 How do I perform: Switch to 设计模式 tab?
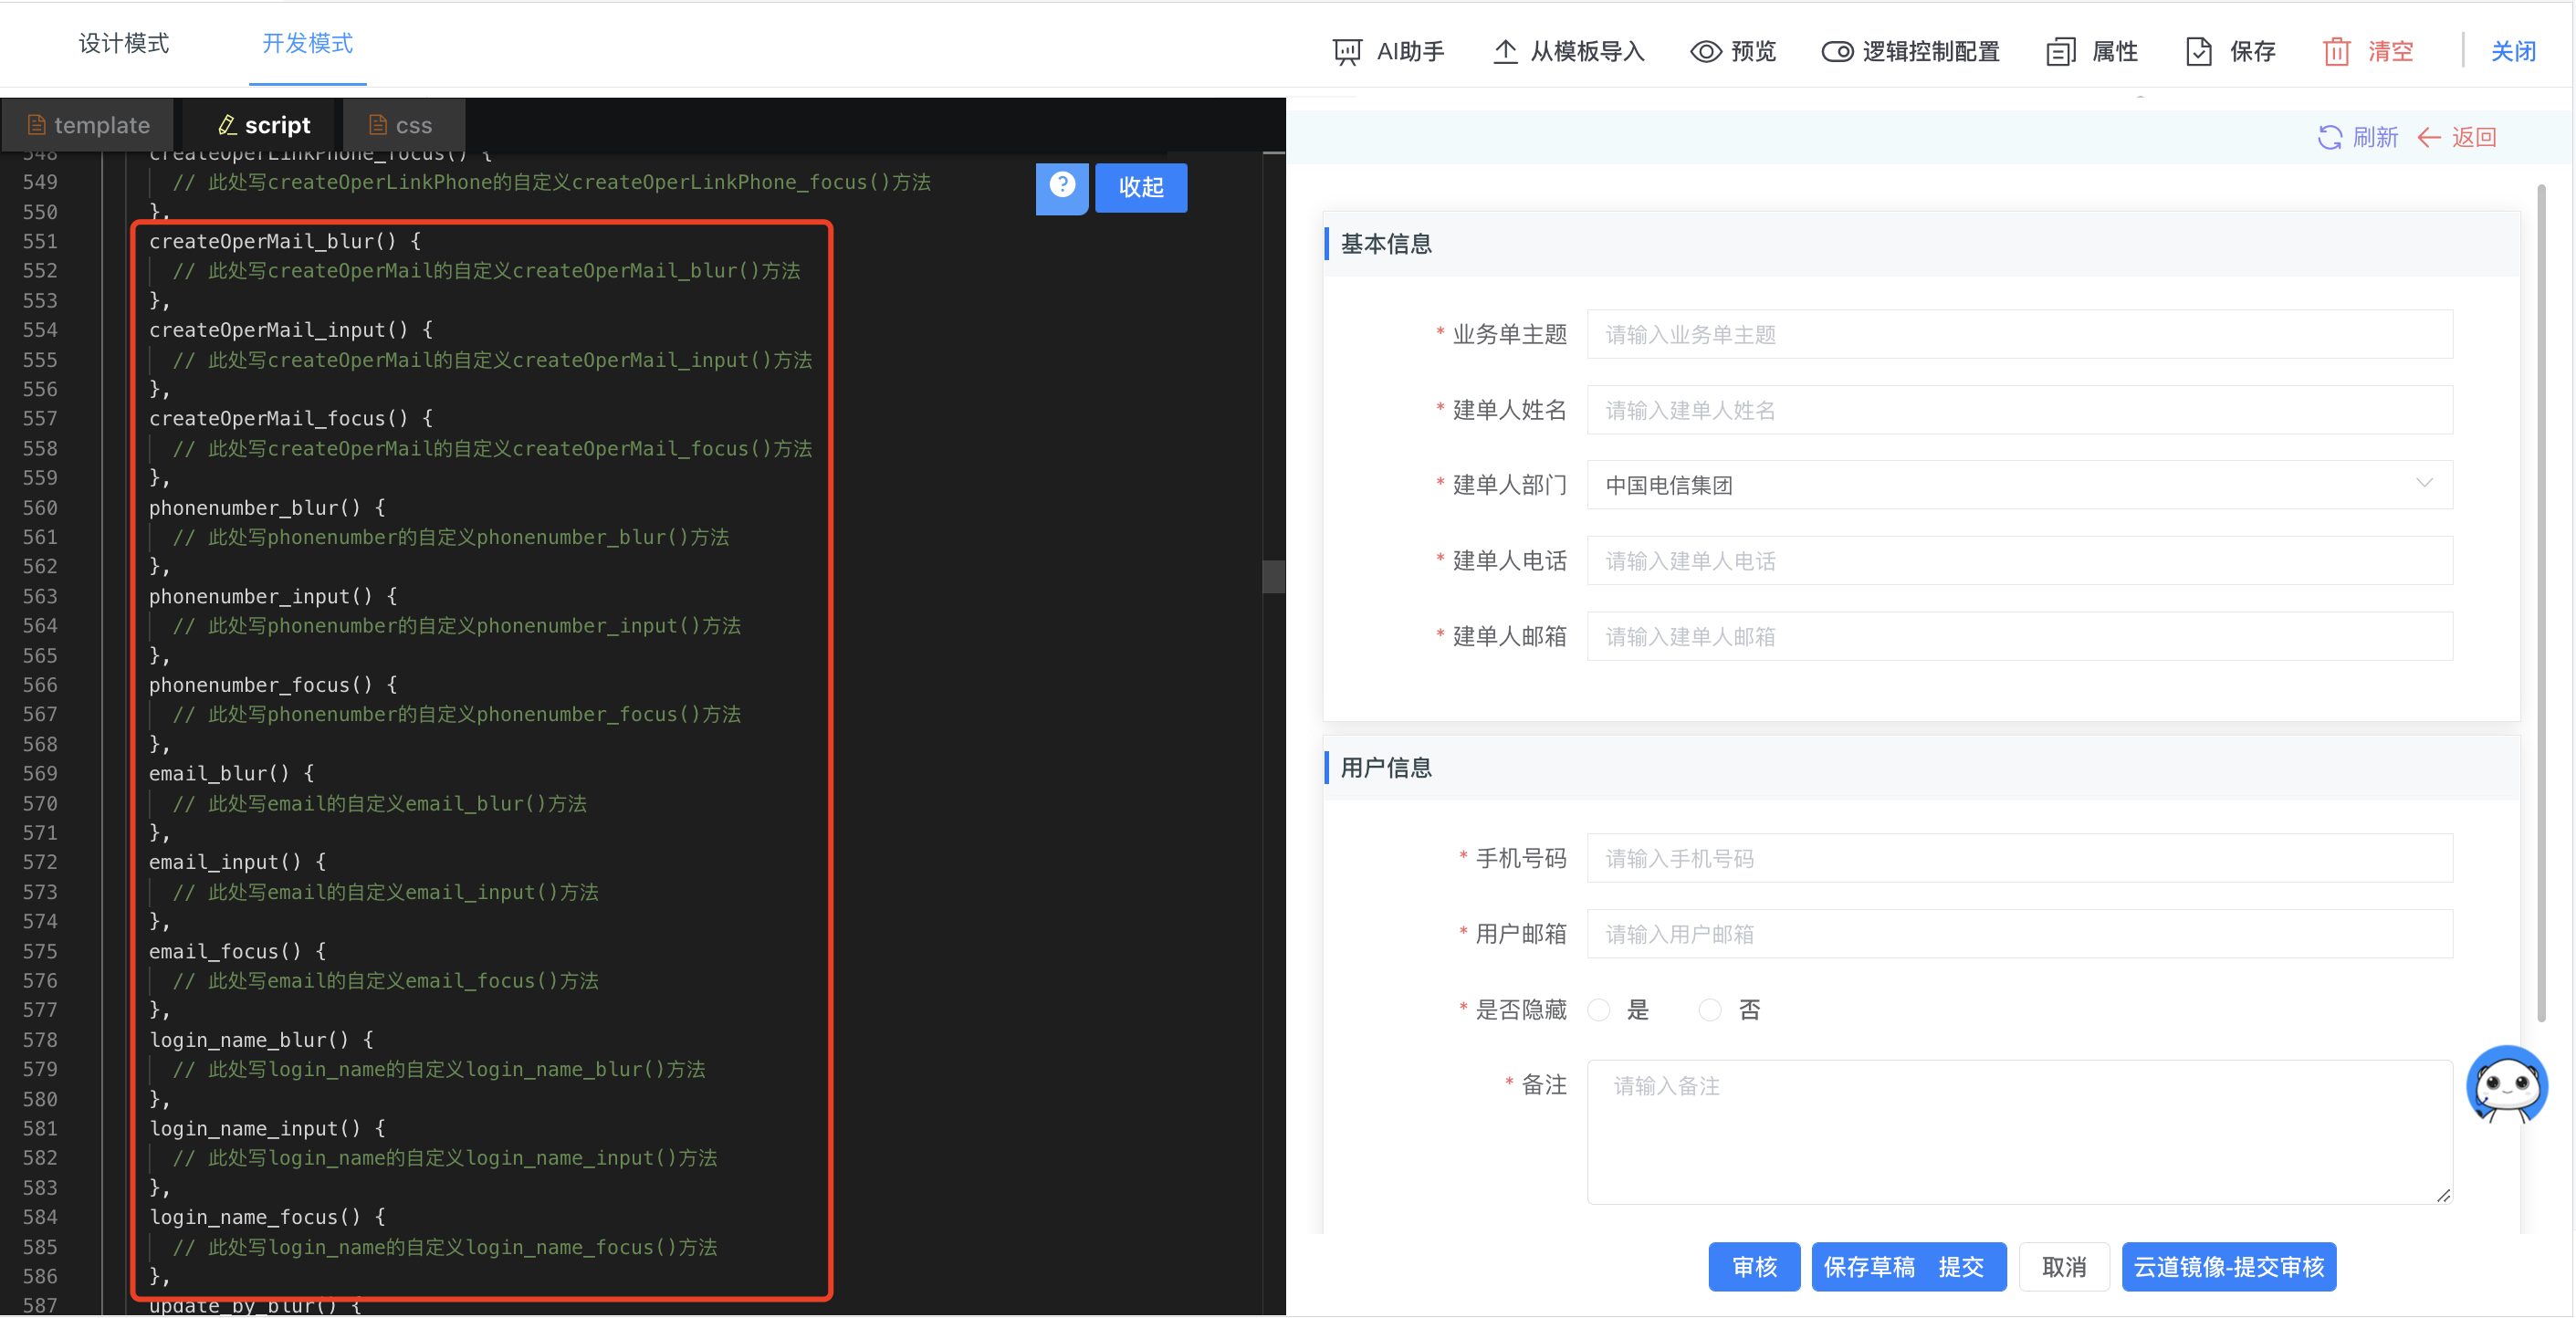click(124, 43)
